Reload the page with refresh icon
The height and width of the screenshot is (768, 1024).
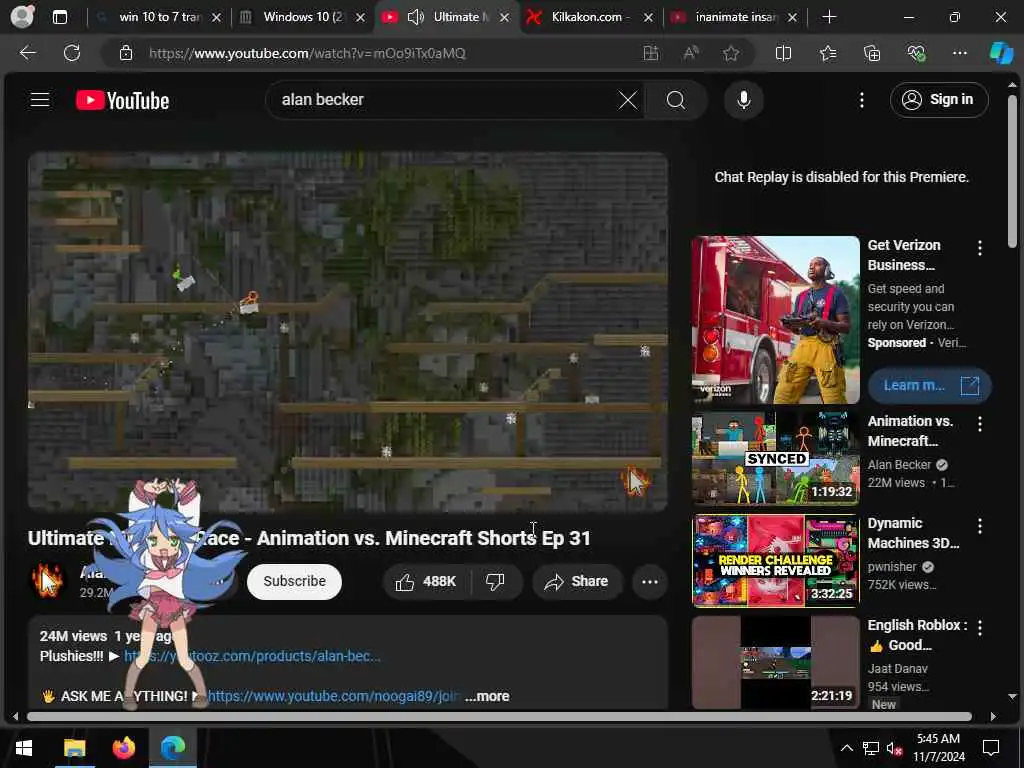(x=72, y=53)
